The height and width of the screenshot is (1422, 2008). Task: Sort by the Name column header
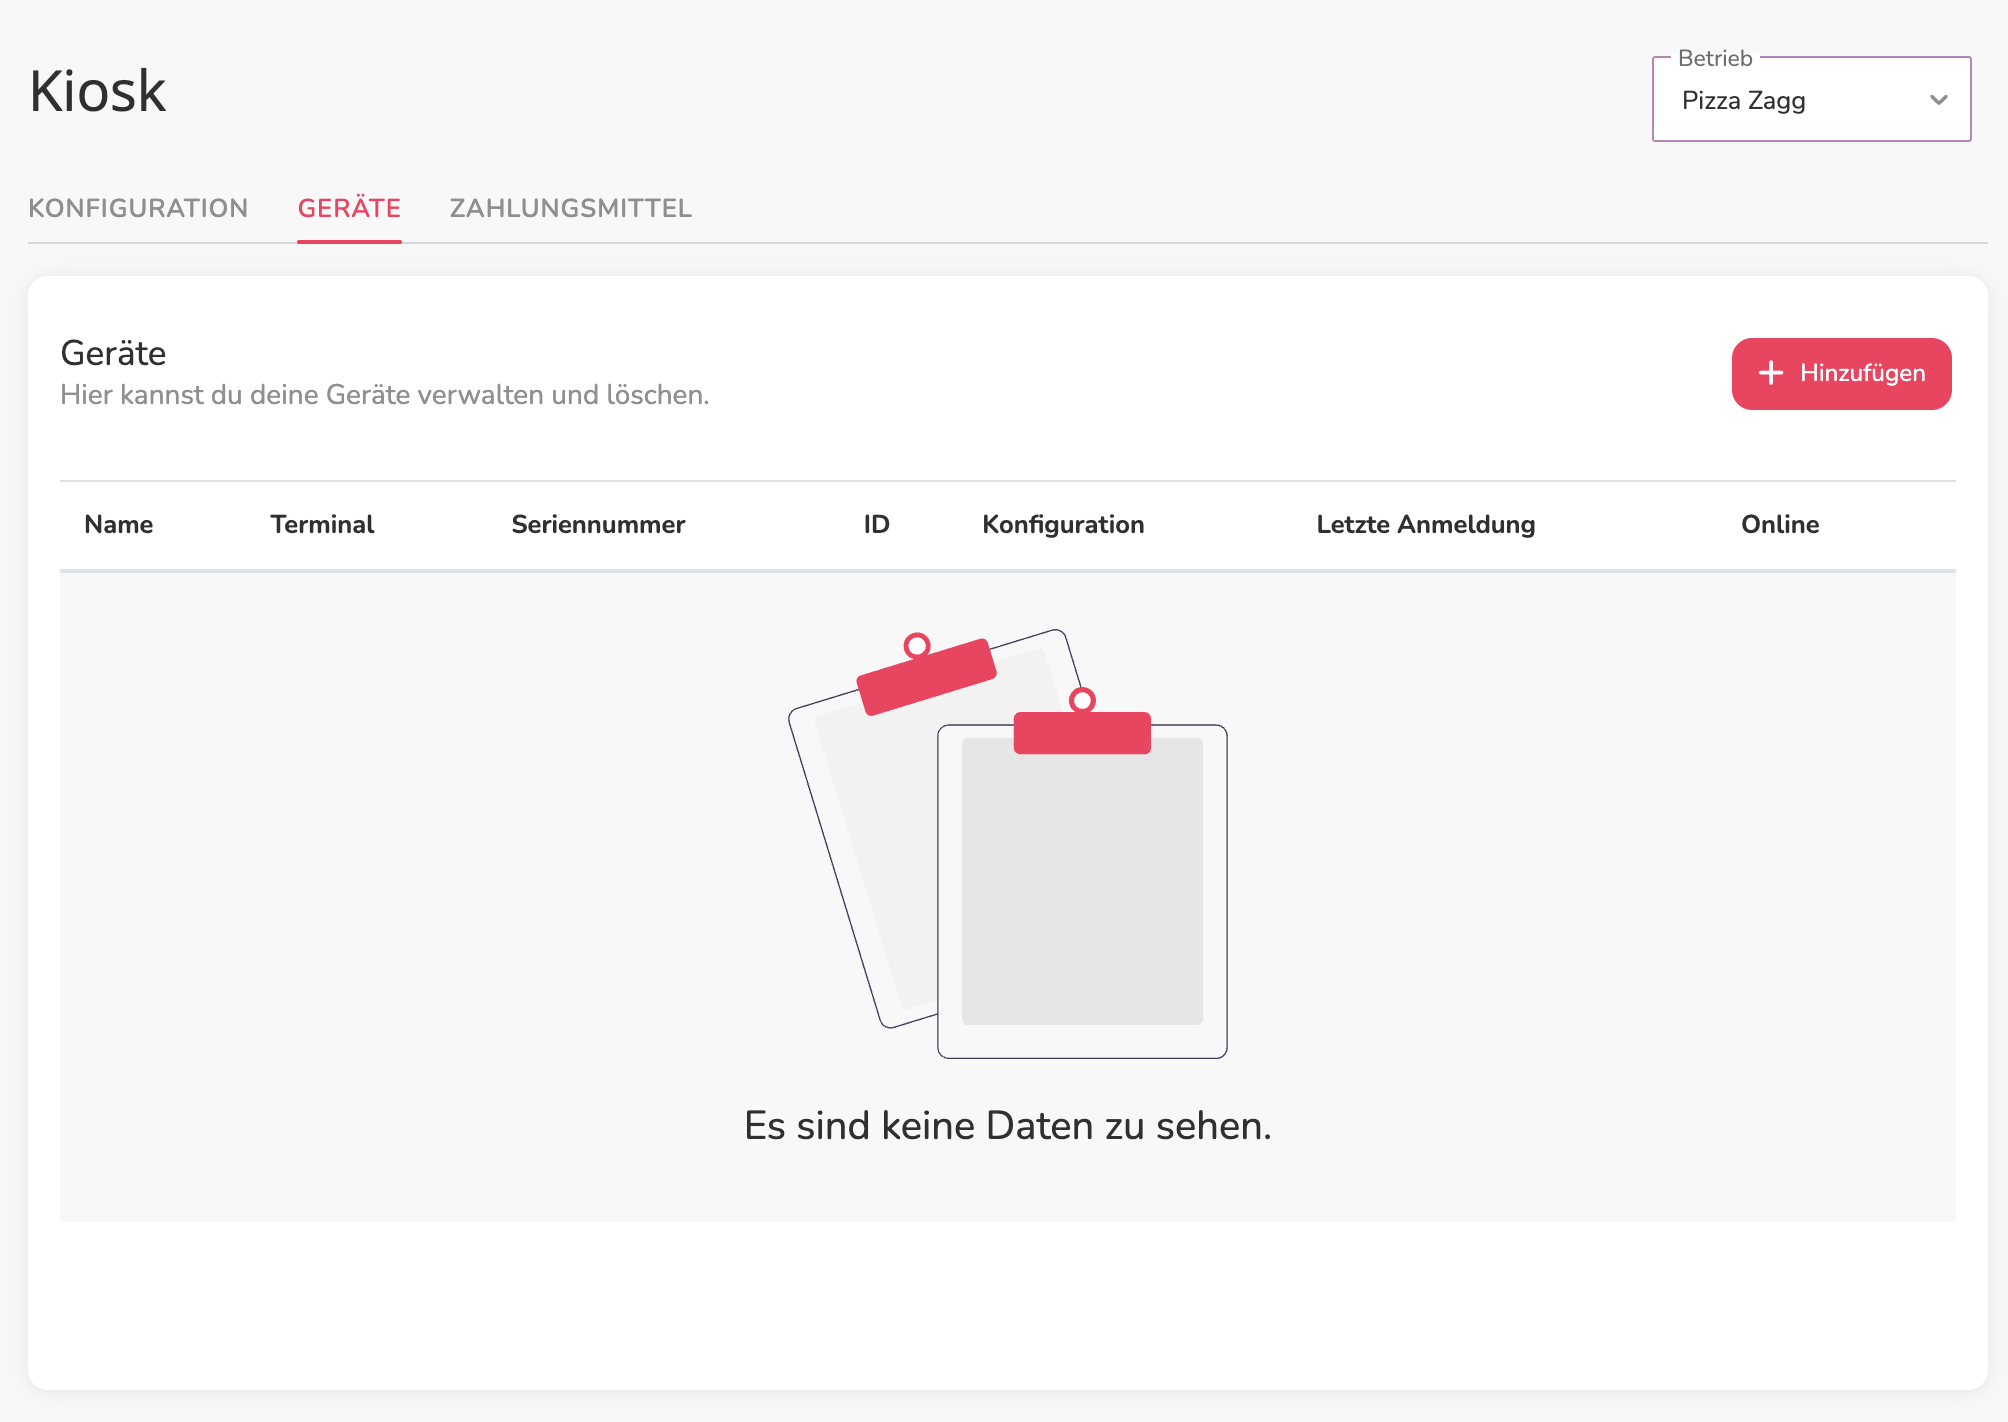click(119, 524)
